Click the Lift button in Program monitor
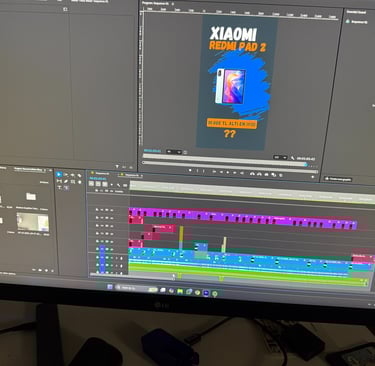Image resolution: width=375 pixels, height=366 pixels. click(252, 174)
